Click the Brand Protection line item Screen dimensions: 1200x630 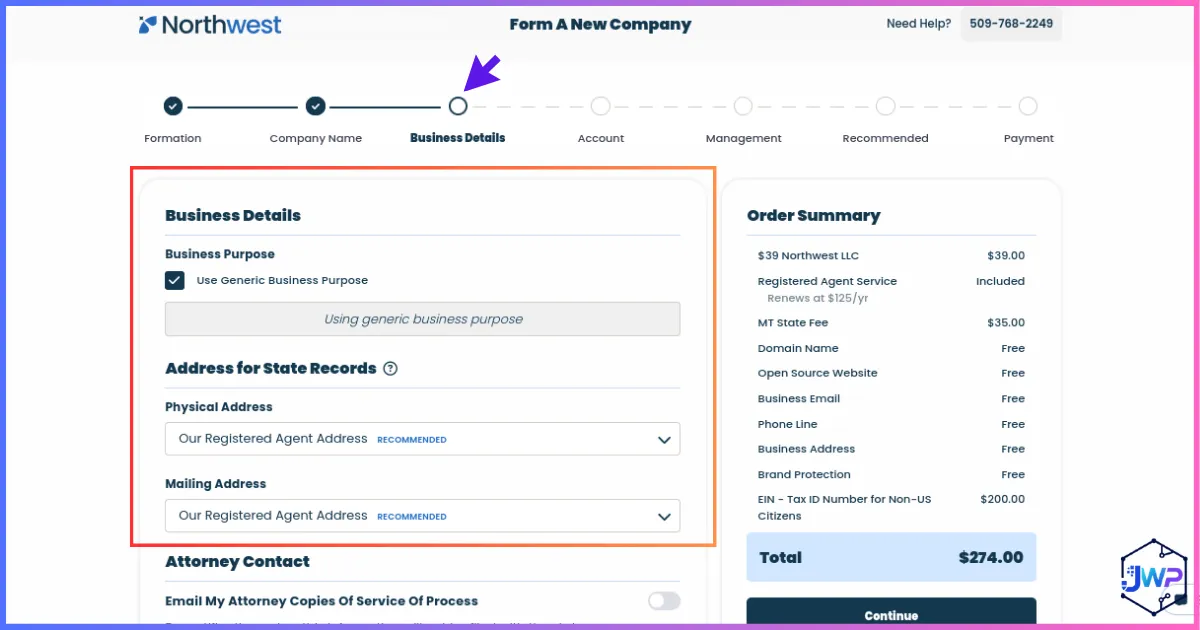pyautogui.click(x=891, y=474)
